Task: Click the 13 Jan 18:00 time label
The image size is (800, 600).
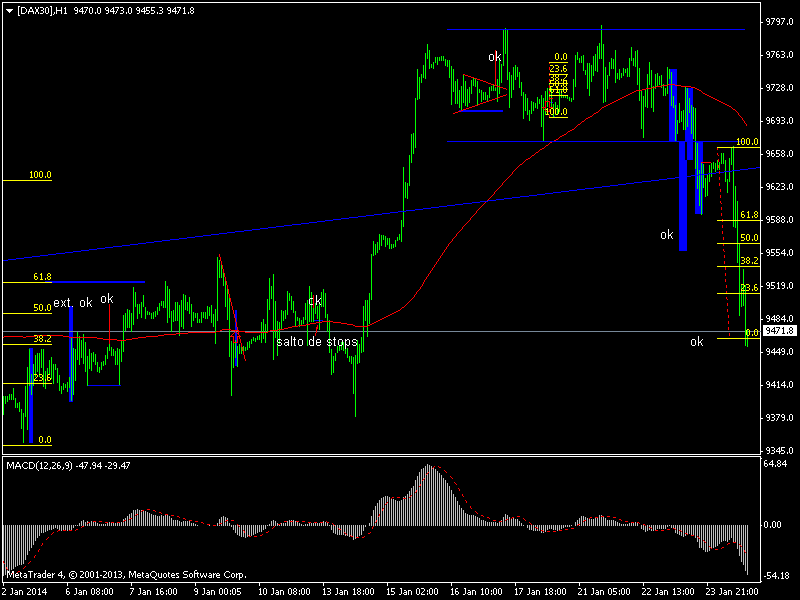Action: pyautogui.click(x=346, y=592)
